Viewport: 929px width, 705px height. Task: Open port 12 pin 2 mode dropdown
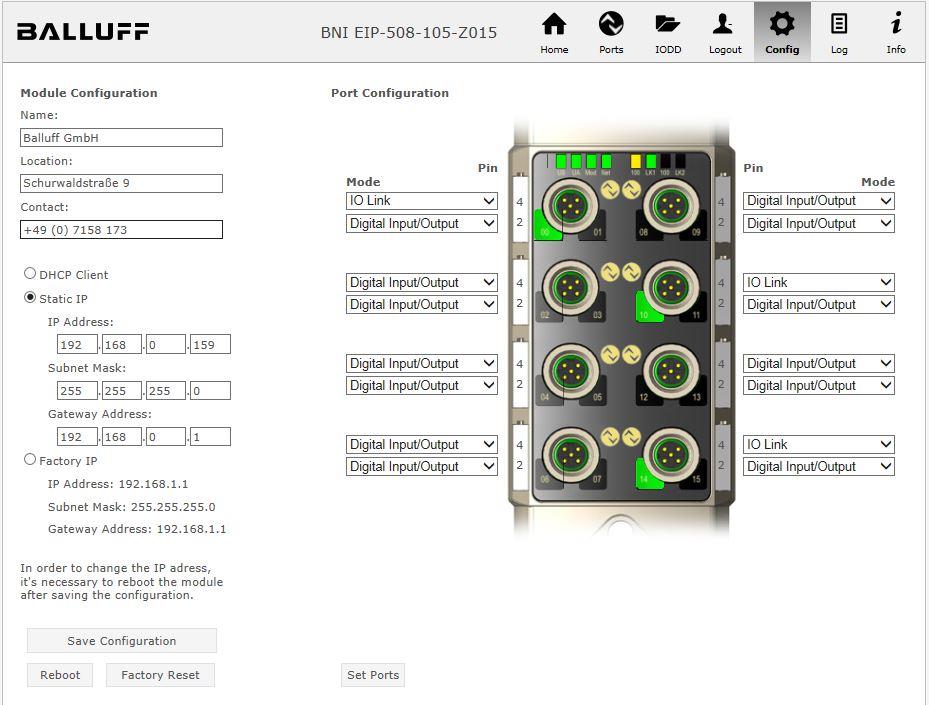819,386
